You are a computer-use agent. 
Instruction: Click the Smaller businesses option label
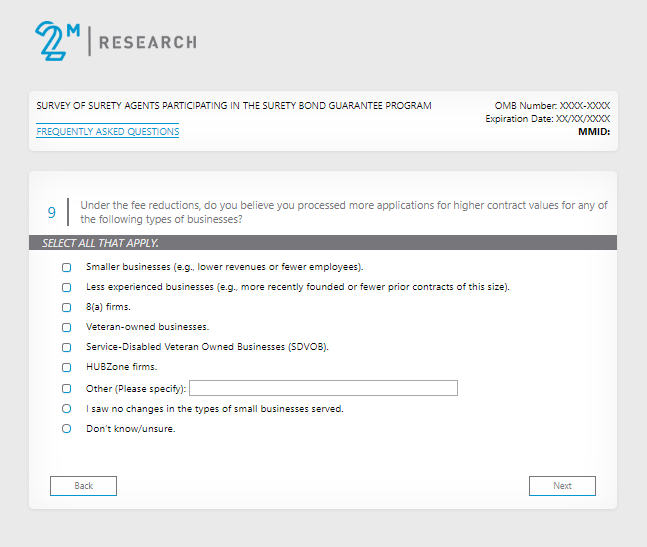coord(224,268)
